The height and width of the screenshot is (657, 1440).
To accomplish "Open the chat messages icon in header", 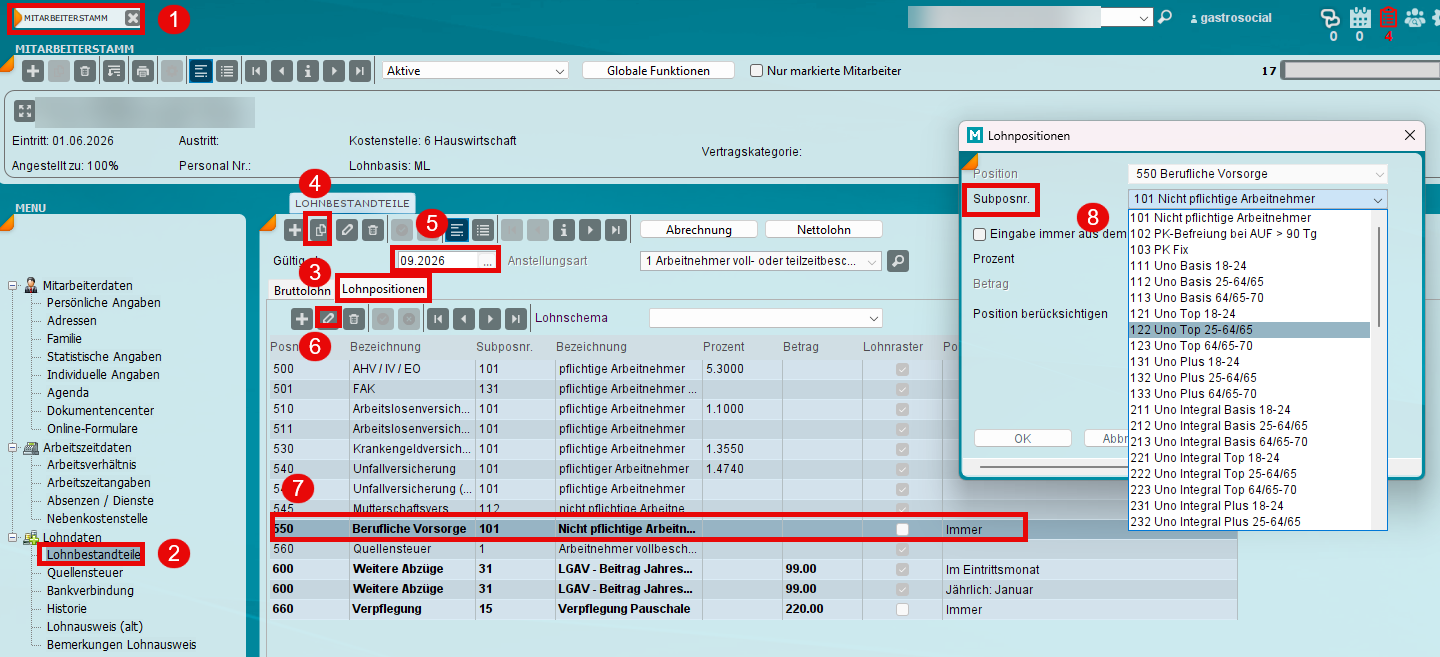I will point(1330,18).
